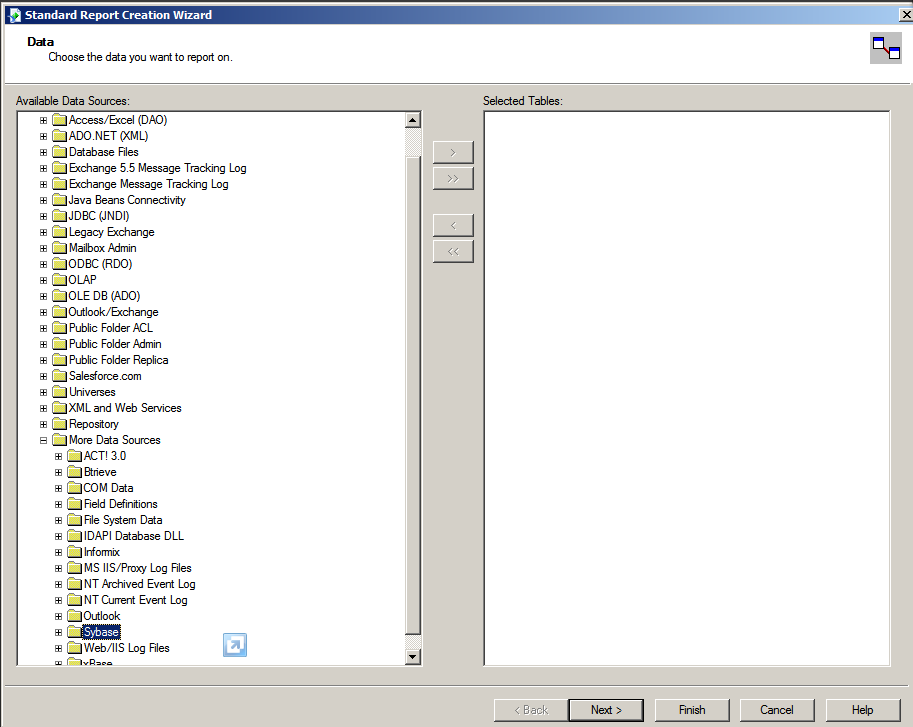
Task: Select the Outlook item under More Data Sources
Action: pos(102,616)
